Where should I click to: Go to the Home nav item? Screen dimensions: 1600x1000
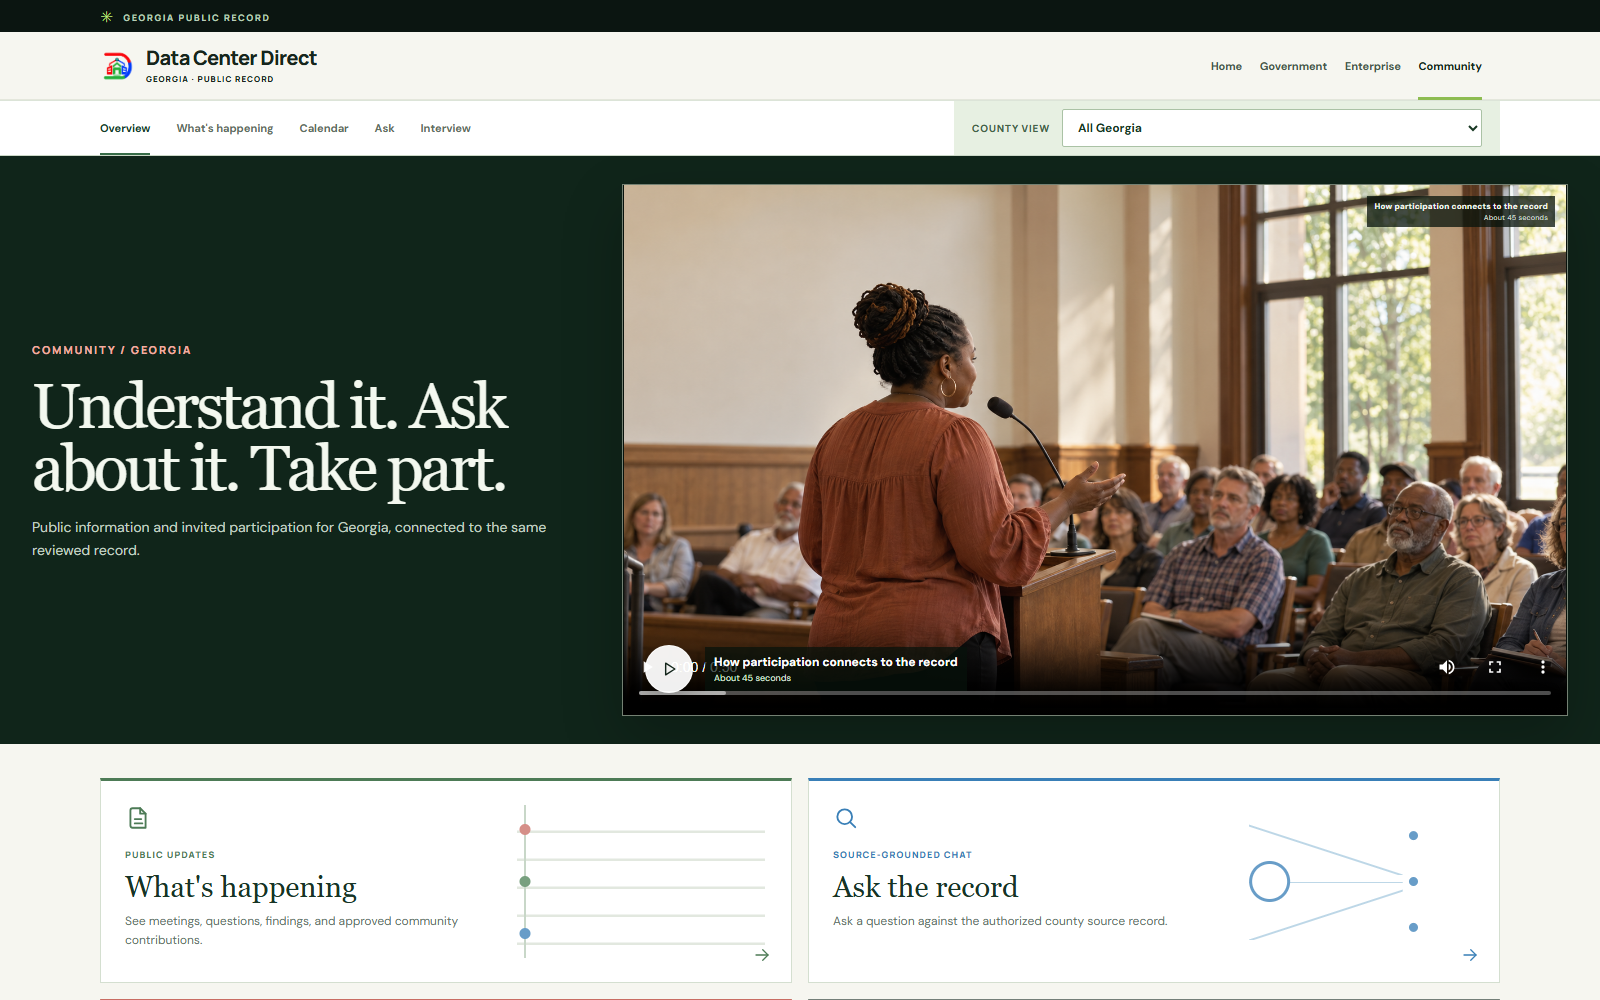click(x=1226, y=66)
